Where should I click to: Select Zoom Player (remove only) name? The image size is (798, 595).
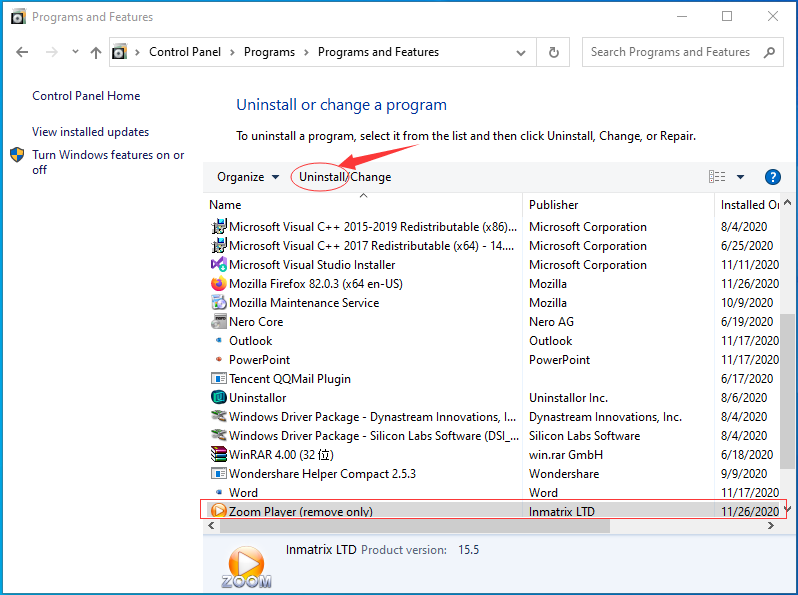point(301,511)
